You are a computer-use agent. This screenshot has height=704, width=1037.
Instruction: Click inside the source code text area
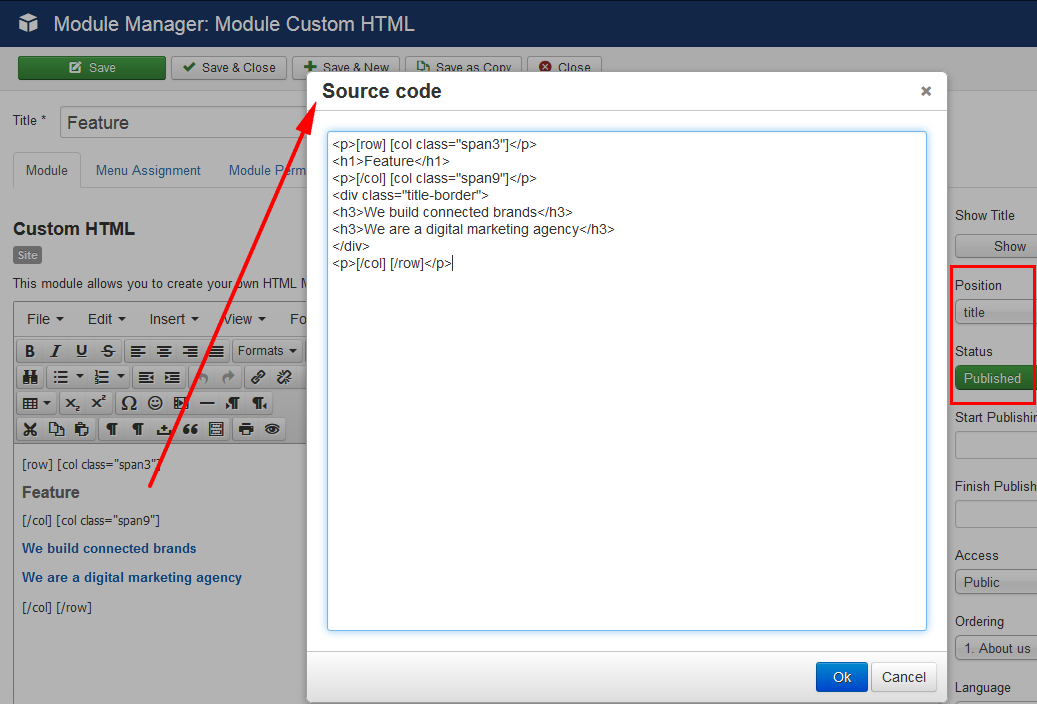[x=626, y=450]
